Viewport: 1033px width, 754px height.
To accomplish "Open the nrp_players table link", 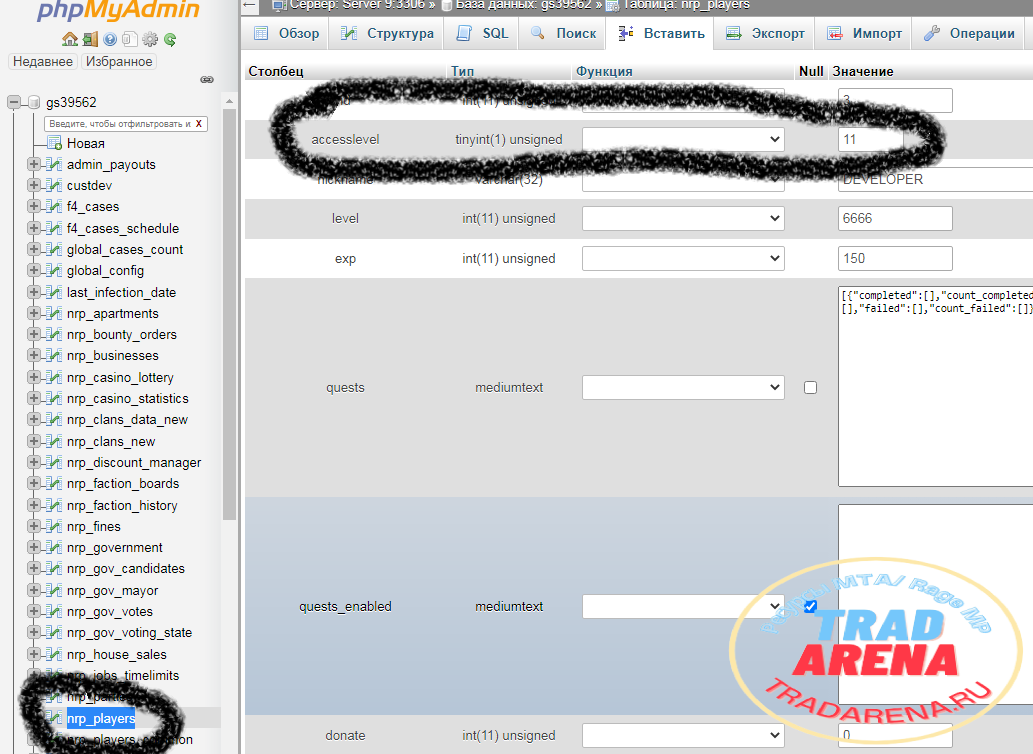I will [x=101, y=718].
